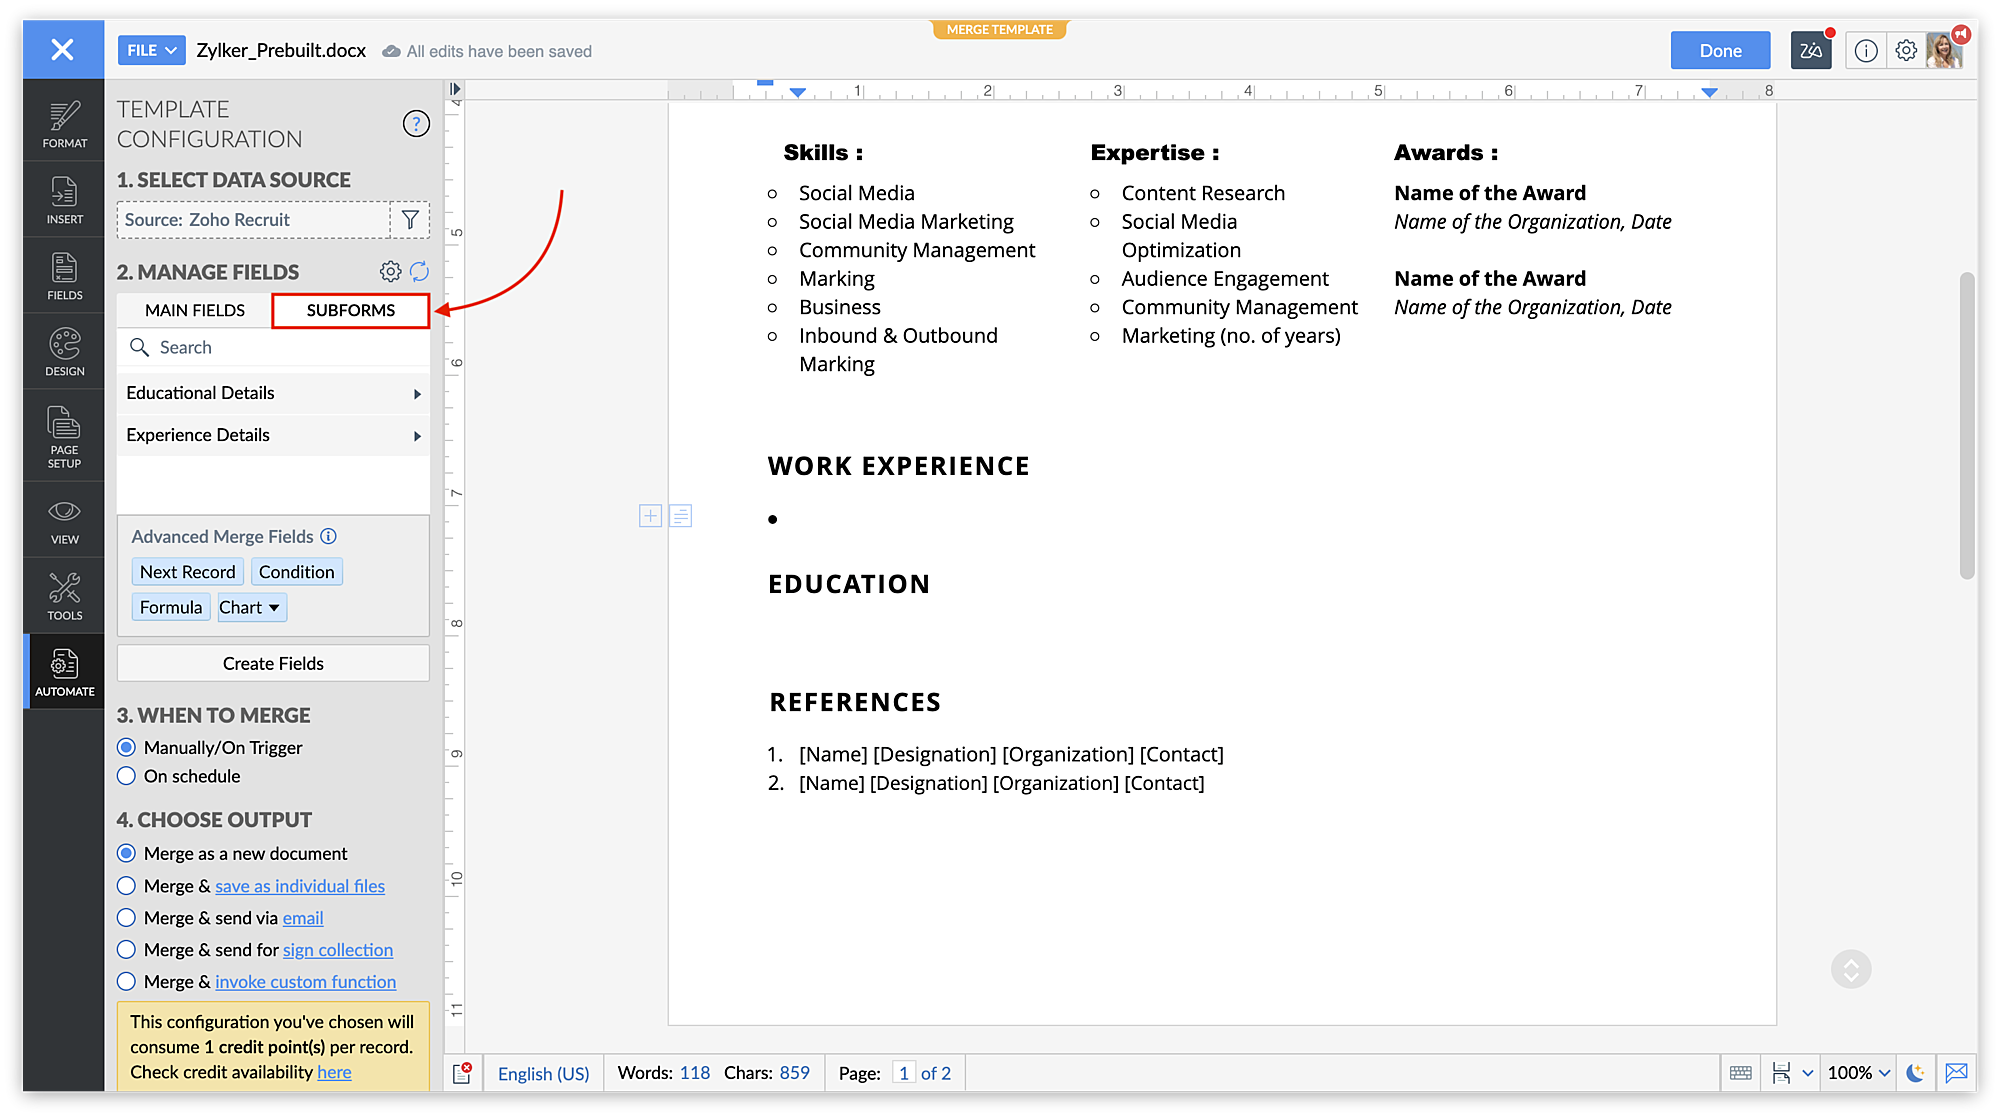Close the editor with the X icon
This screenshot has height=1117, width=2000.
(x=62, y=49)
